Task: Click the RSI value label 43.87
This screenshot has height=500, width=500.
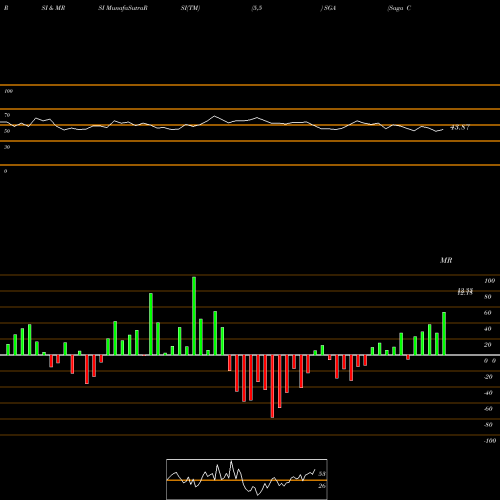Action: pos(460,127)
